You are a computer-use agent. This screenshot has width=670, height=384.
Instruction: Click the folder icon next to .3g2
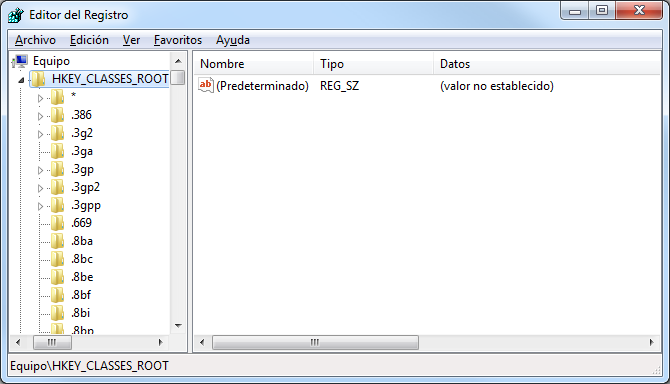(x=57, y=133)
